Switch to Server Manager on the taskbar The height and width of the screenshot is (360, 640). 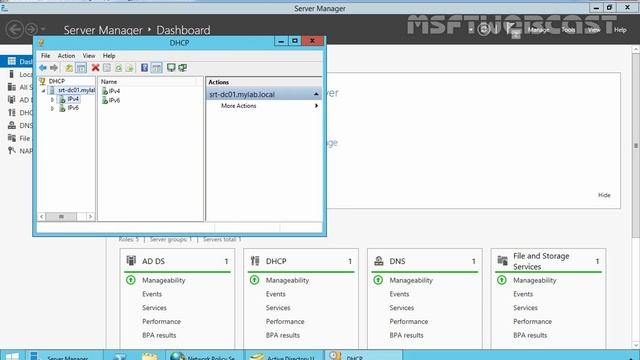(65, 356)
